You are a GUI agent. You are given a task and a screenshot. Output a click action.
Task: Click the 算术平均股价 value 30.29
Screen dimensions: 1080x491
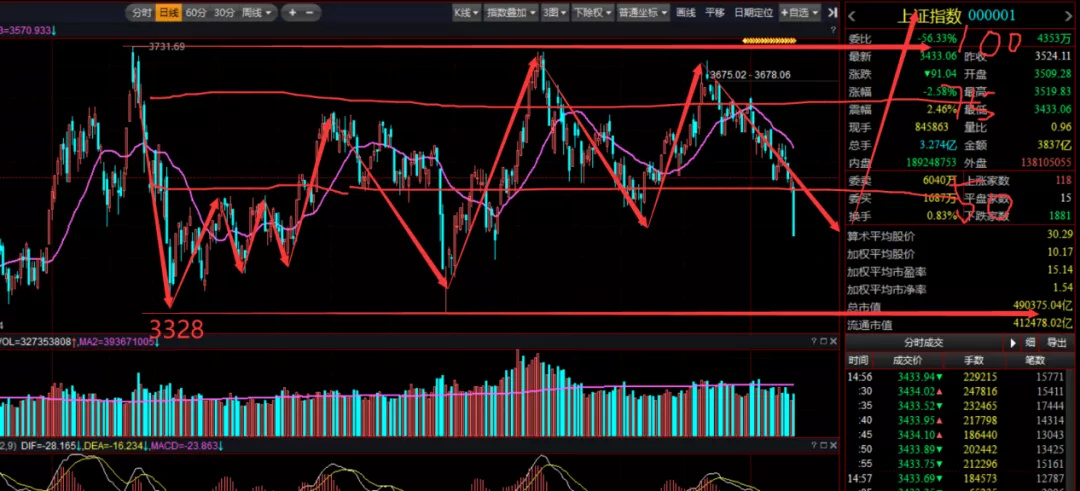click(x=1060, y=236)
